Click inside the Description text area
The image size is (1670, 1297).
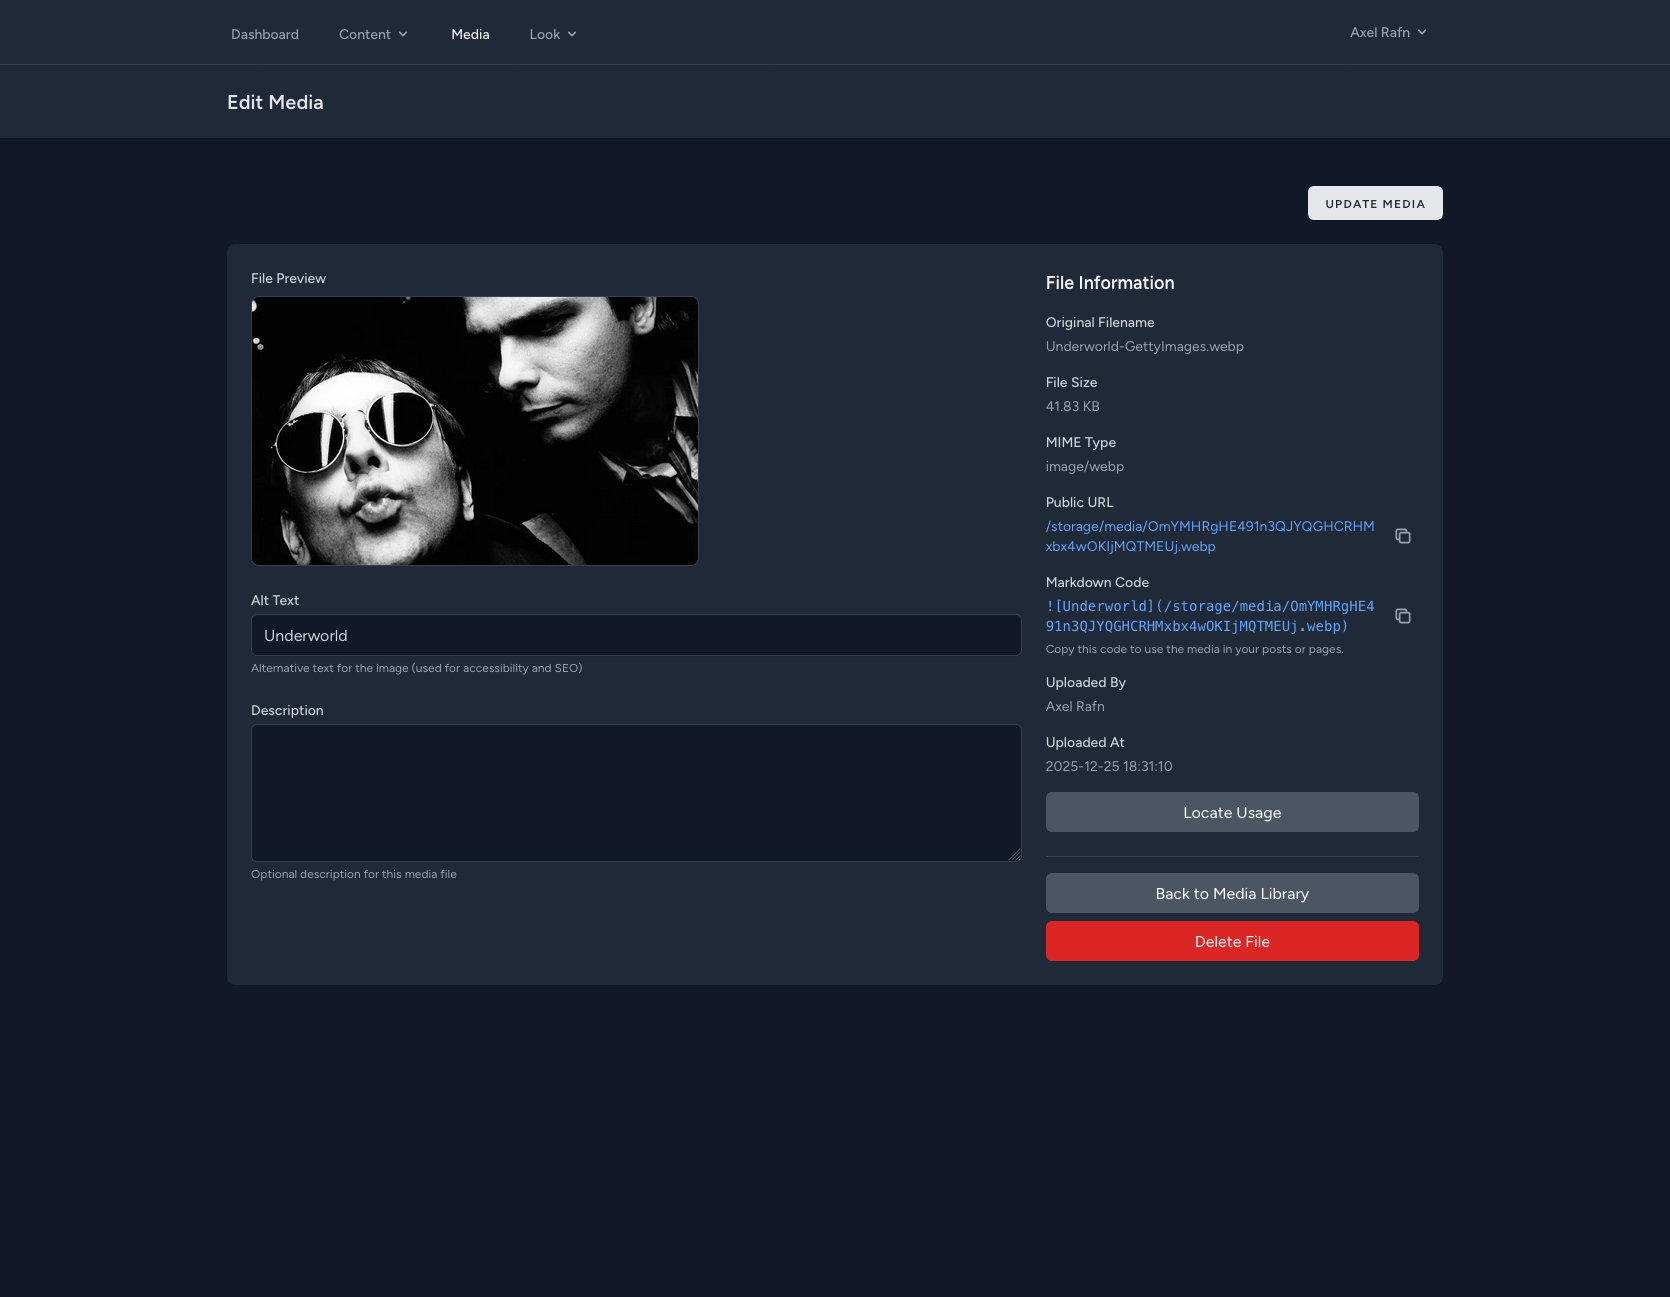coord(636,792)
